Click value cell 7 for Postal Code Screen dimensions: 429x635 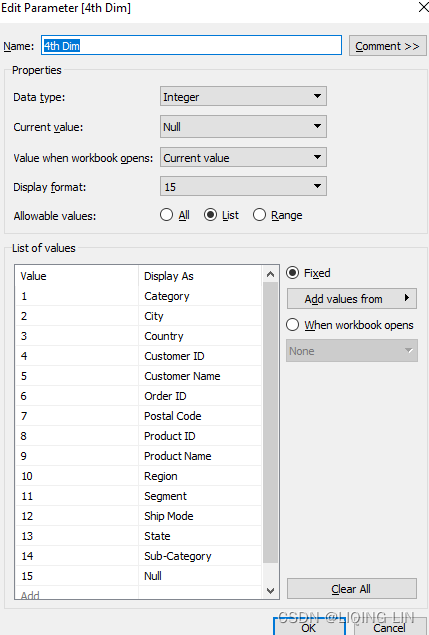[77, 416]
